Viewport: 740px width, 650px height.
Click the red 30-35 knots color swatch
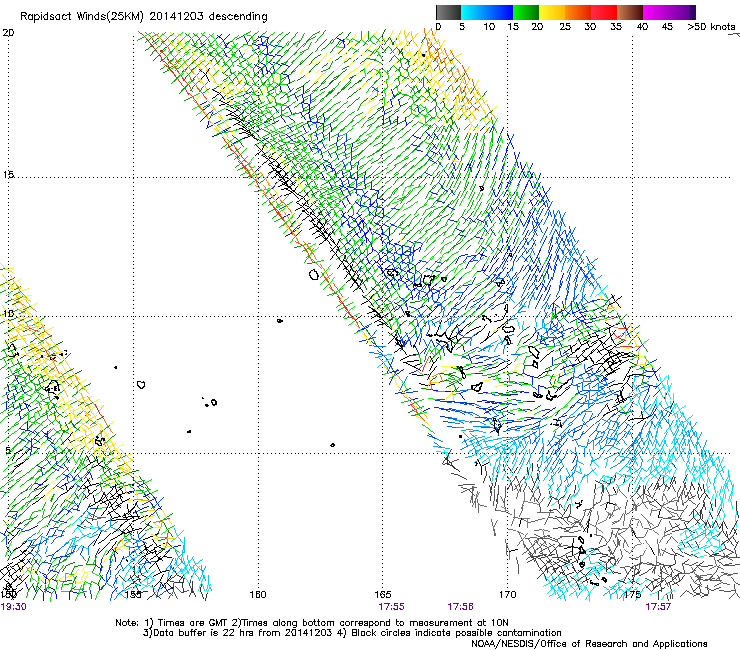click(604, 12)
